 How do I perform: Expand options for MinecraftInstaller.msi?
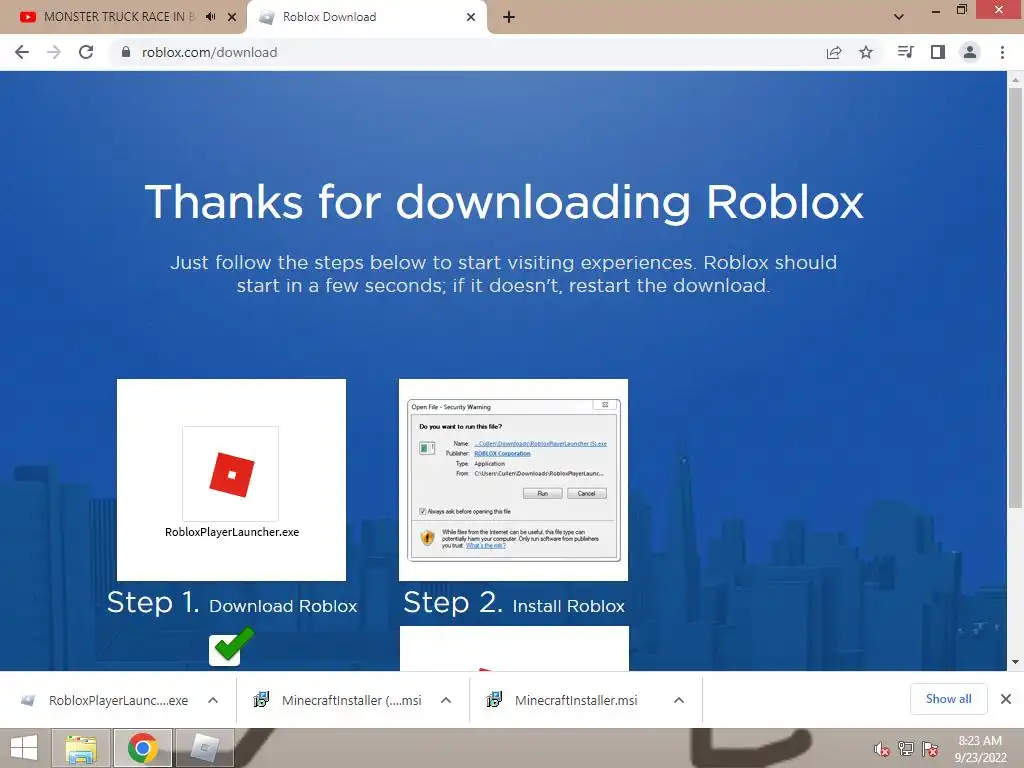[x=679, y=700]
